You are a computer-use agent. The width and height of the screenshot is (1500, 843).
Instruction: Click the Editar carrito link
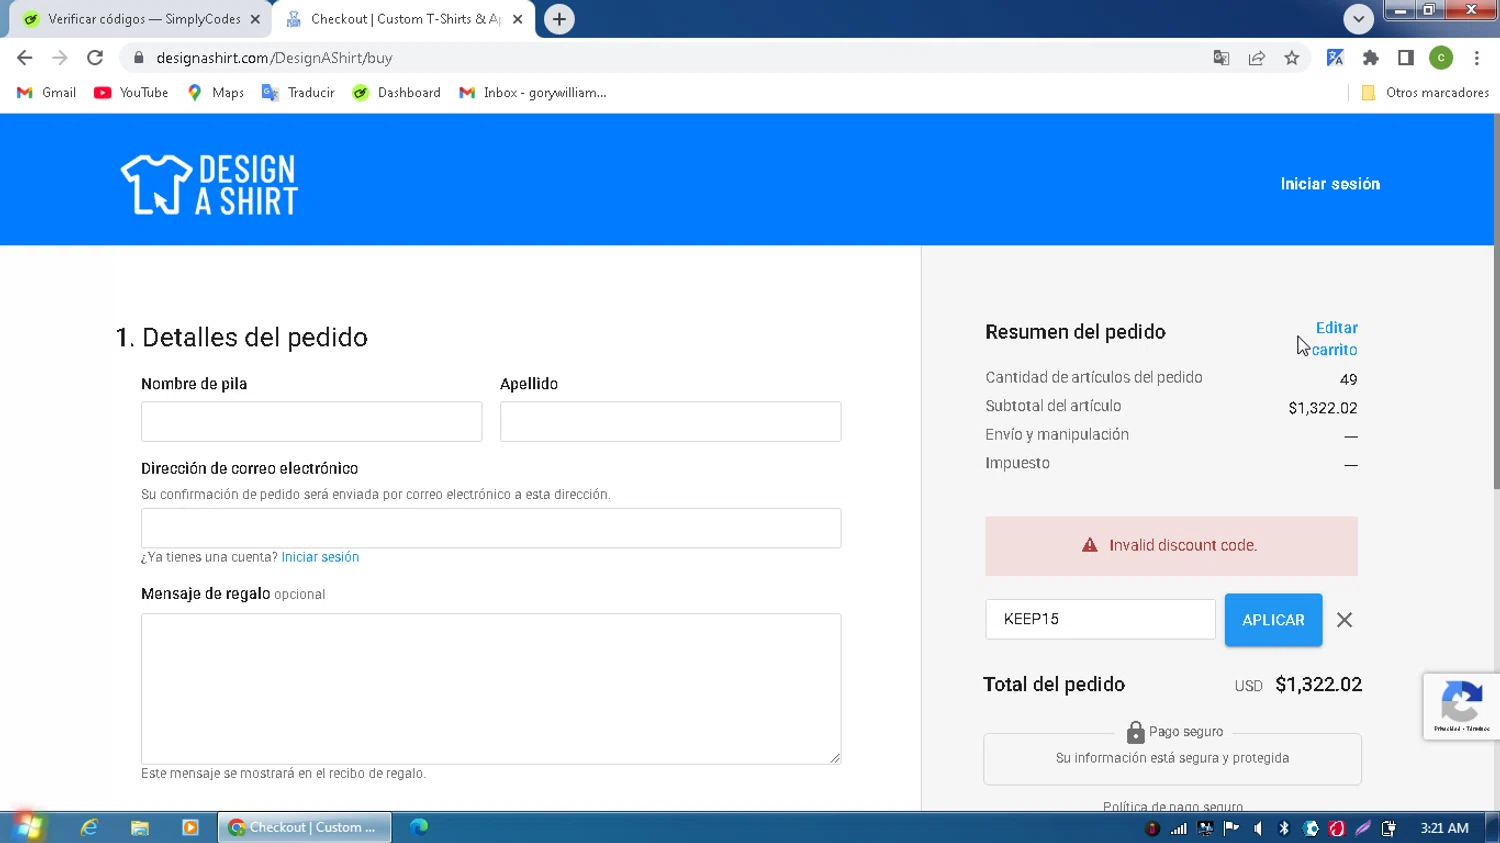click(1335, 339)
